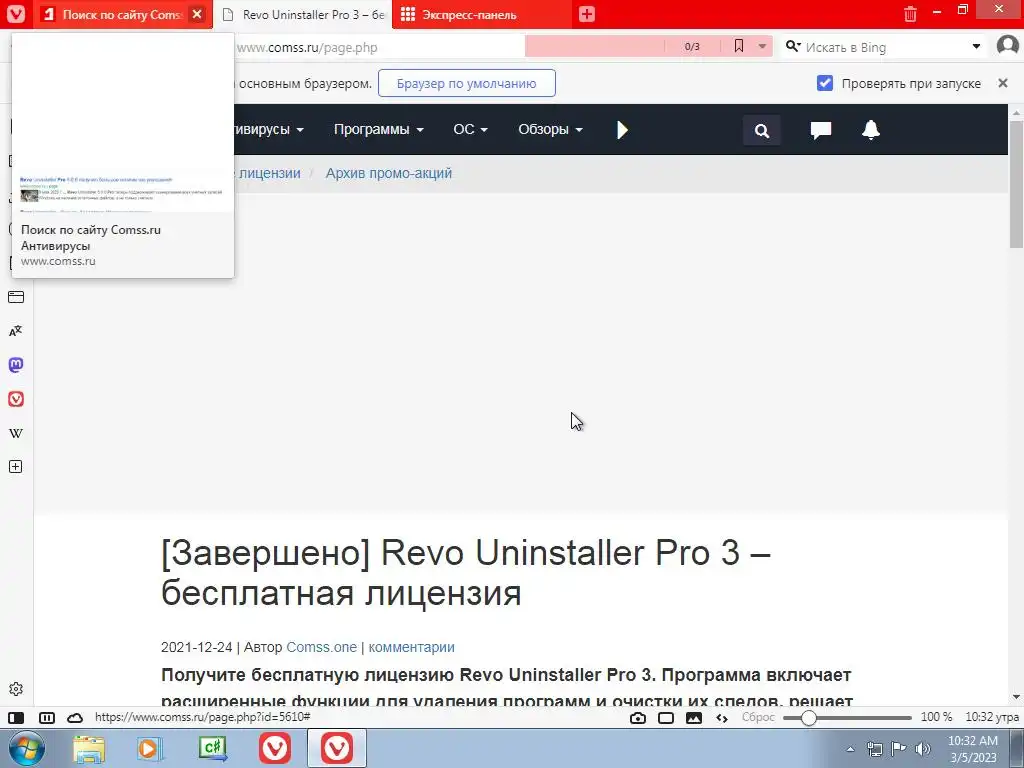Show hidden system tray icons arrow
This screenshot has height=768, width=1024.
pyautogui.click(x=850, y=749)
